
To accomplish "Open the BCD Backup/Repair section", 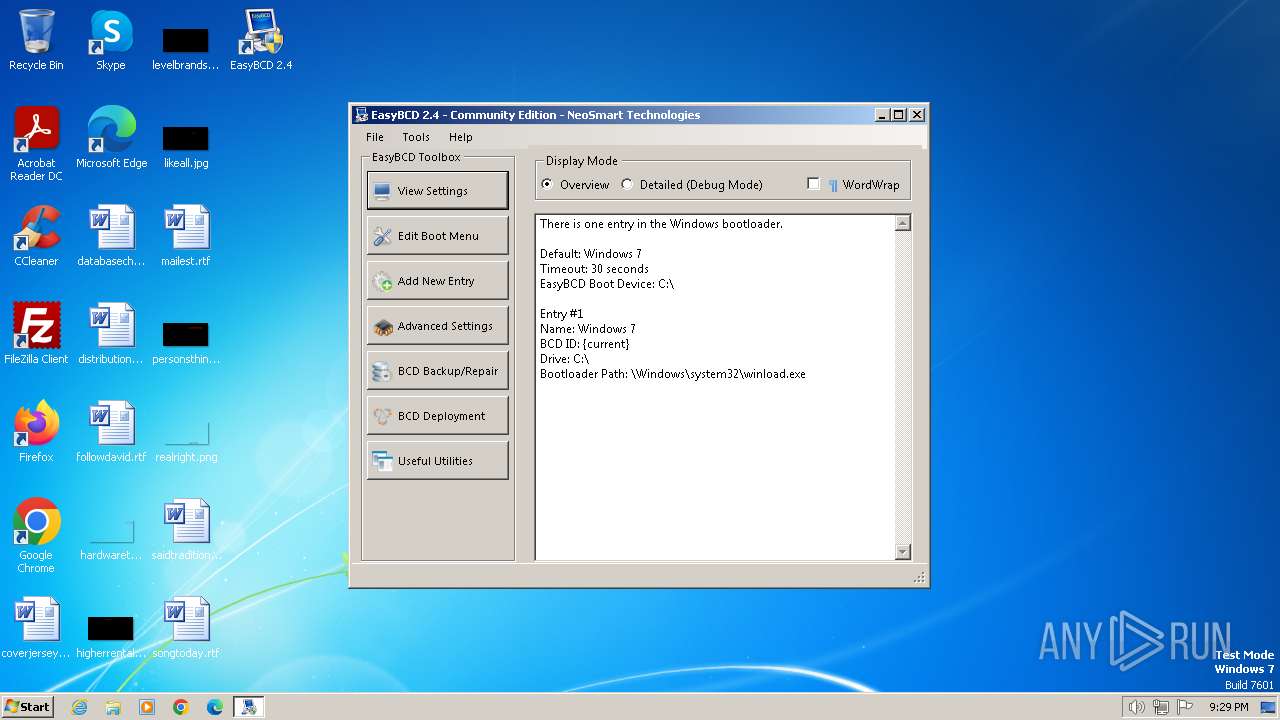I will 437,371.
